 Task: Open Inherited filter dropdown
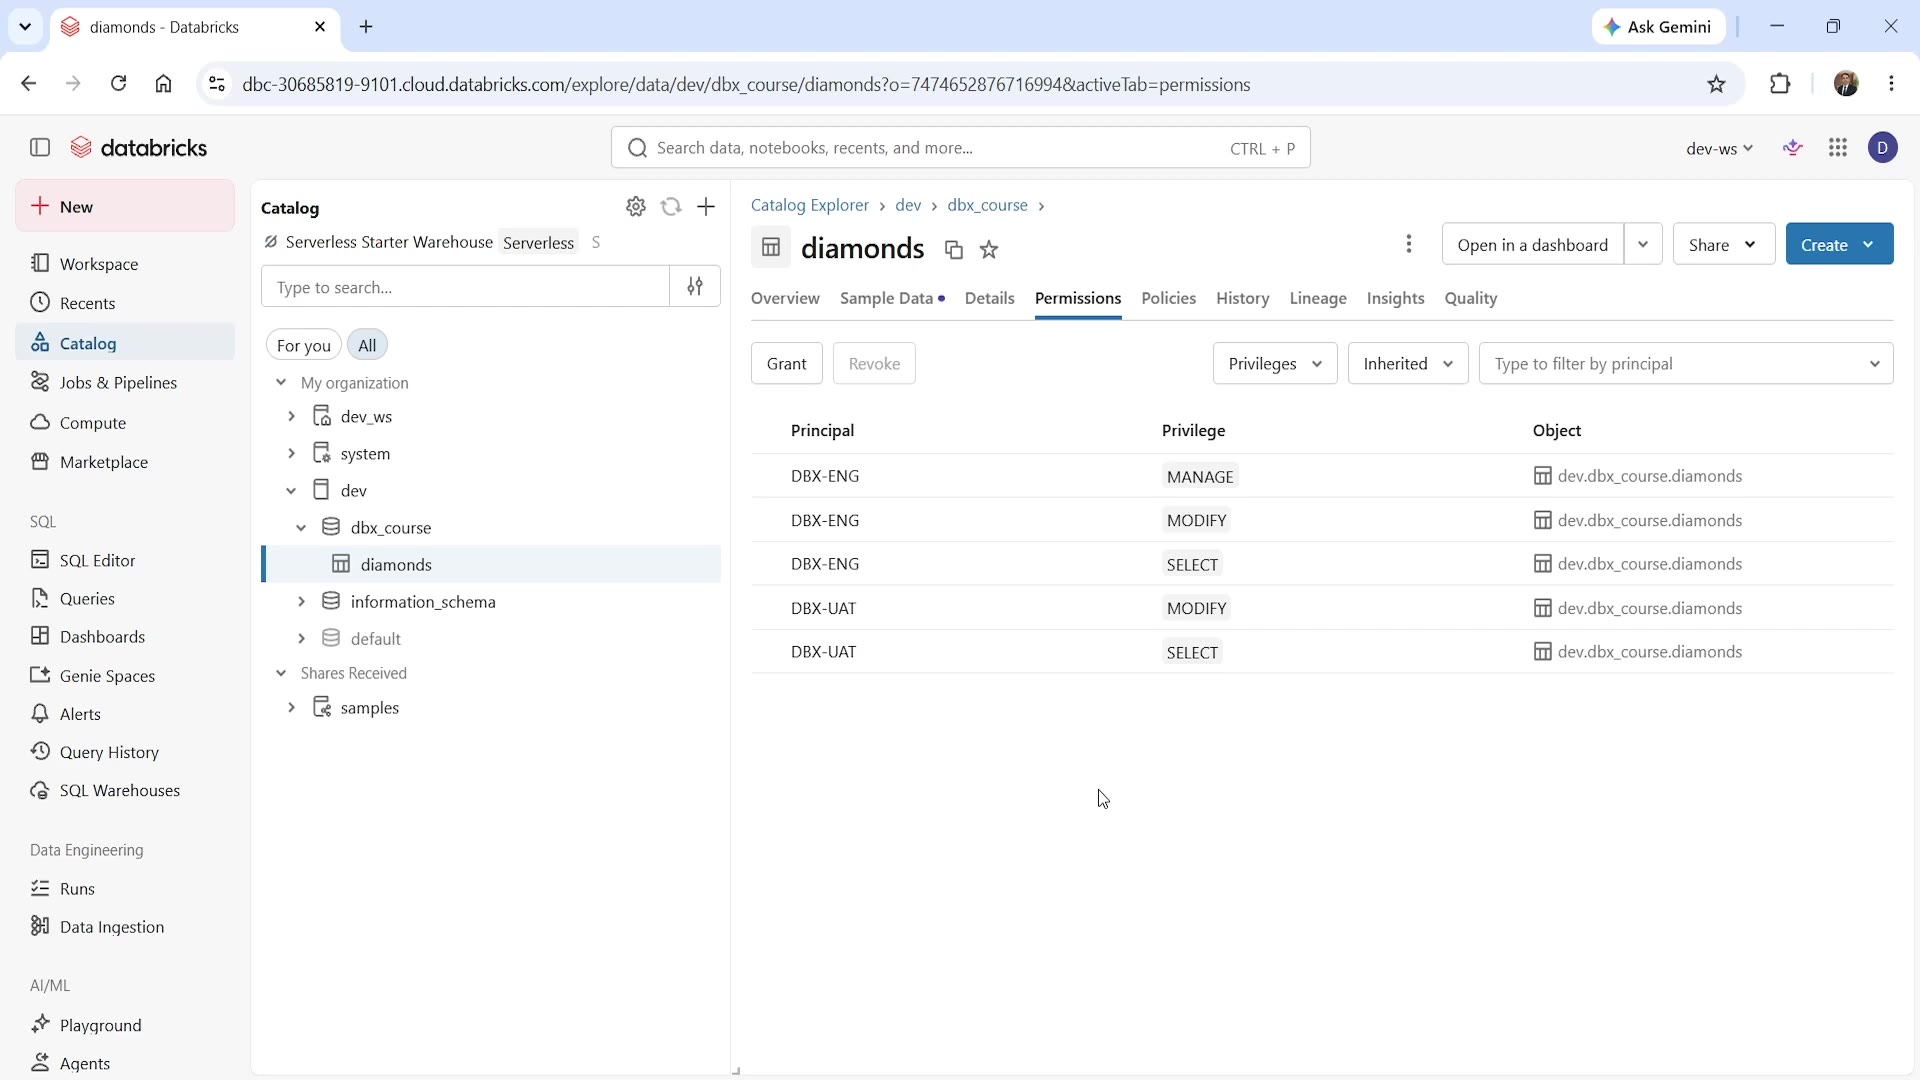[1408, 363]
